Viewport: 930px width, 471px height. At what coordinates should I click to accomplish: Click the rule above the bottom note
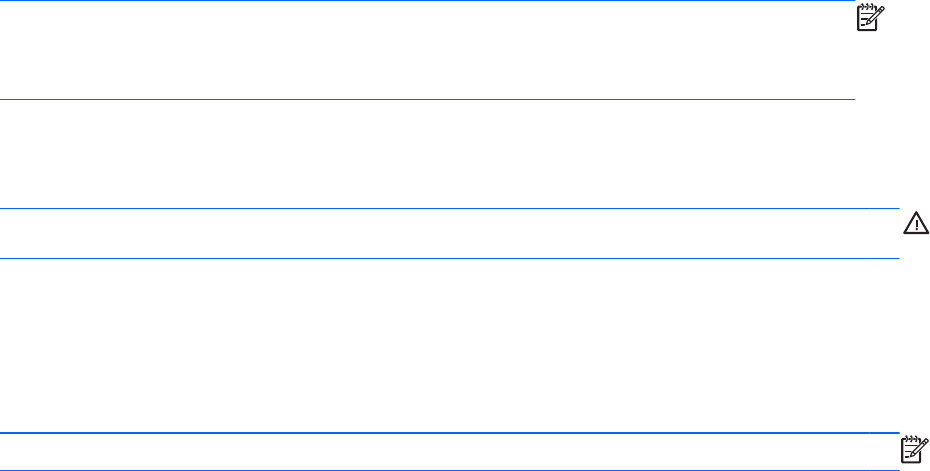coord(449,433)
